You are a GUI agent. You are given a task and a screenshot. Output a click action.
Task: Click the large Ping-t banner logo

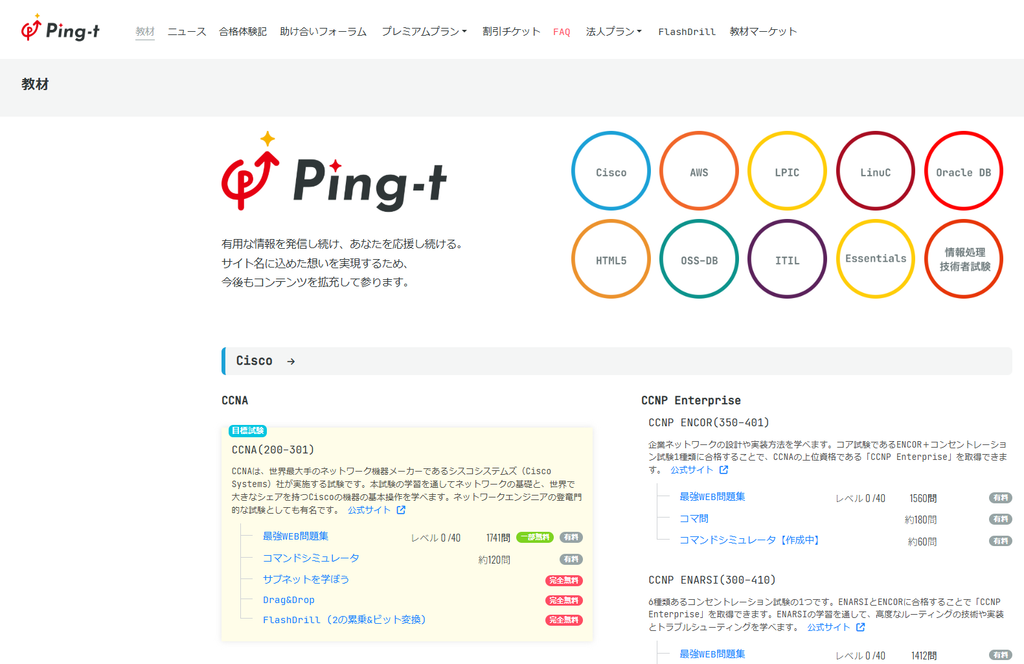tap(334, 172)
